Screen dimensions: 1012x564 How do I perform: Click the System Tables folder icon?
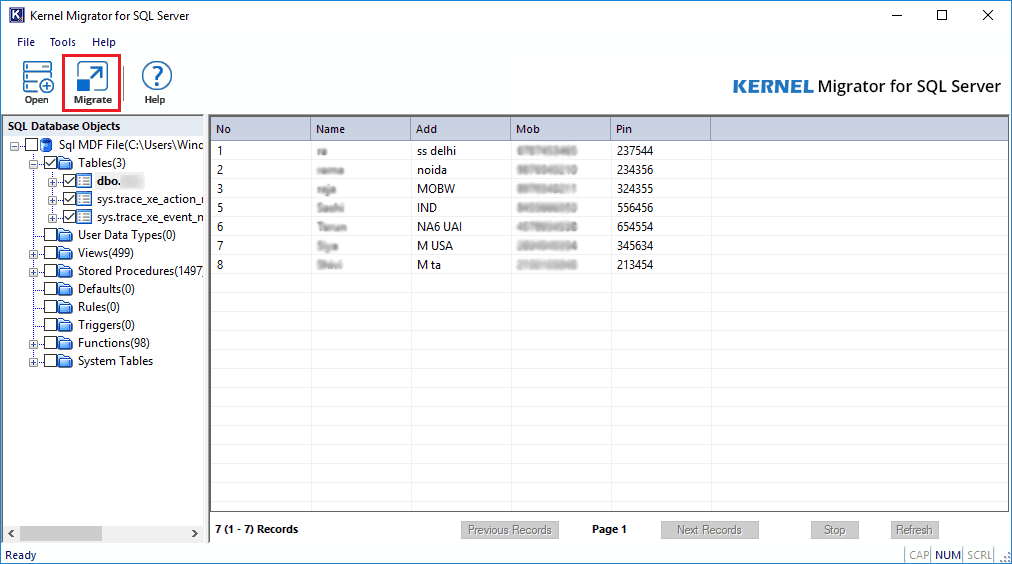point(65,361)
